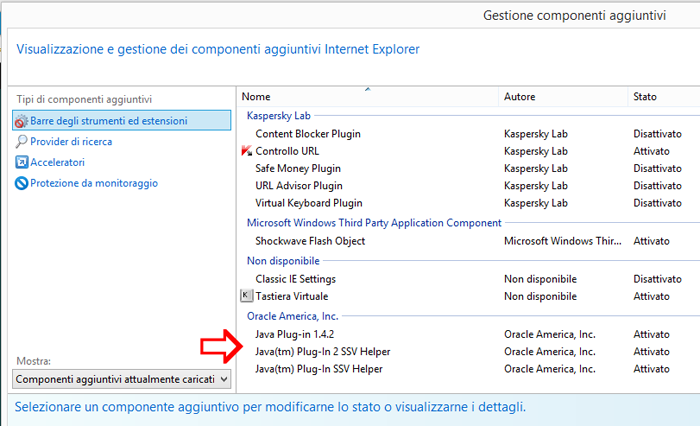Viewport: 700px width, 426px height.
Task: Click the Kaspersky icon next to Controllo URL
Action: (x=247, y=151)
